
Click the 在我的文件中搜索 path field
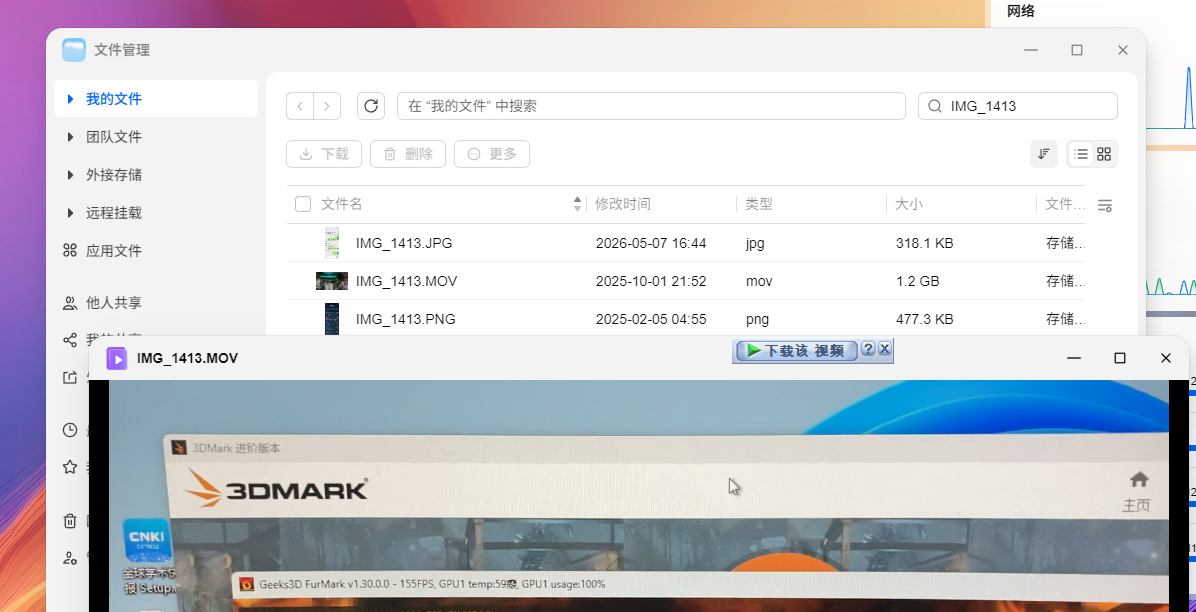[x=651, y=106]
